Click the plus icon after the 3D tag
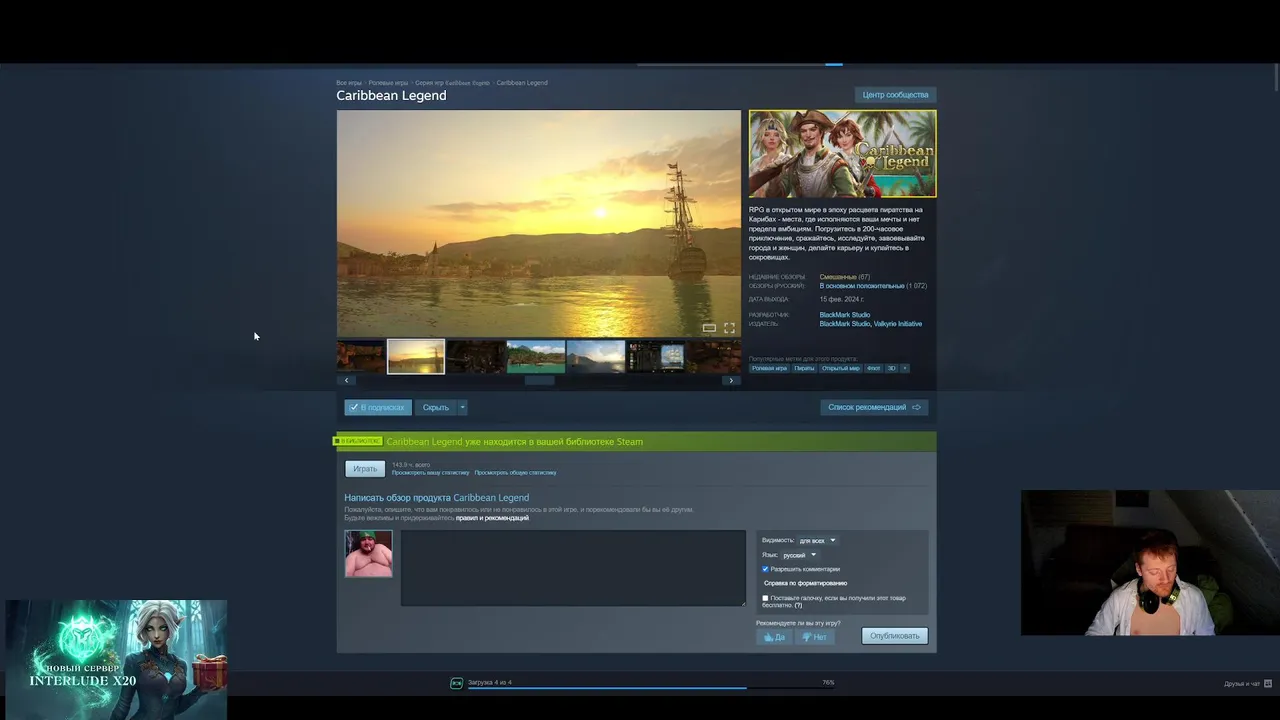Screen dimensions: 1280x720 point(905,368)
